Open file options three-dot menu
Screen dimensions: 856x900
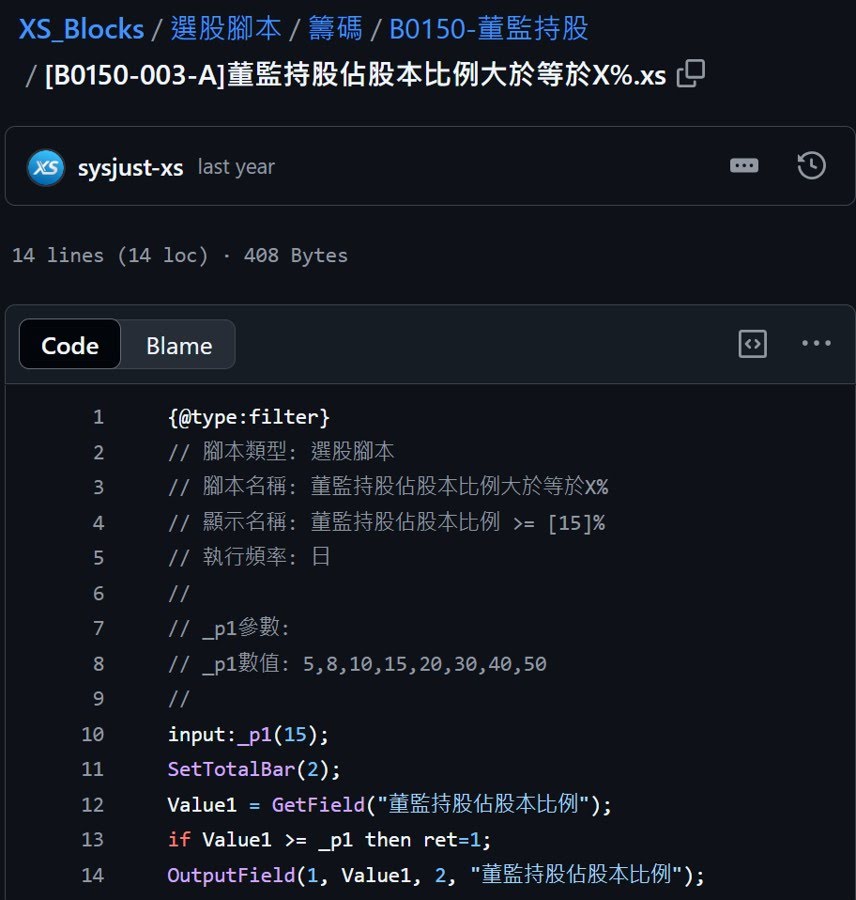tap(816, 344)
